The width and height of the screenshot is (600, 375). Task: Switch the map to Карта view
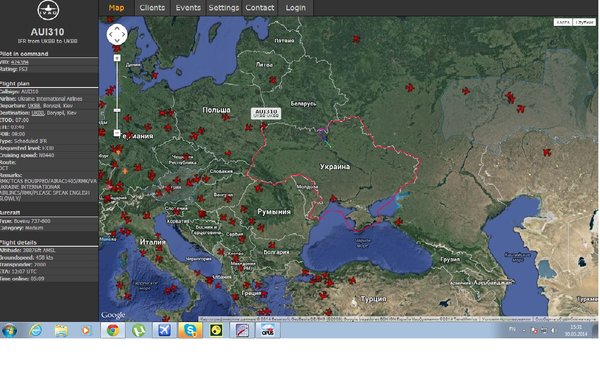[563, 22]
